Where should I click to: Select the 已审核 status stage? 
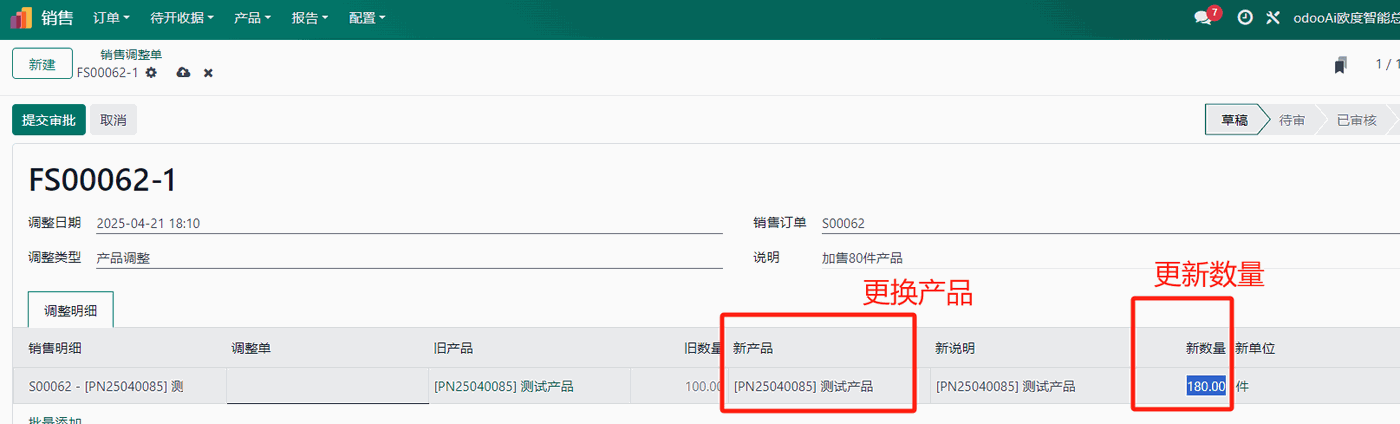(1357, 120)
